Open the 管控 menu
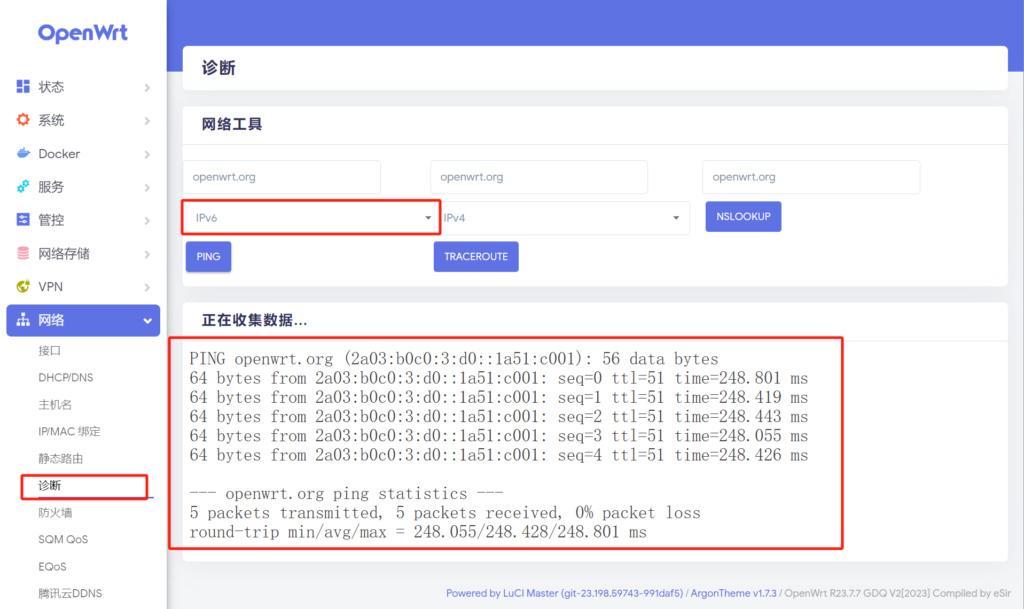The image size is (1024, 609). coord(83,220)
